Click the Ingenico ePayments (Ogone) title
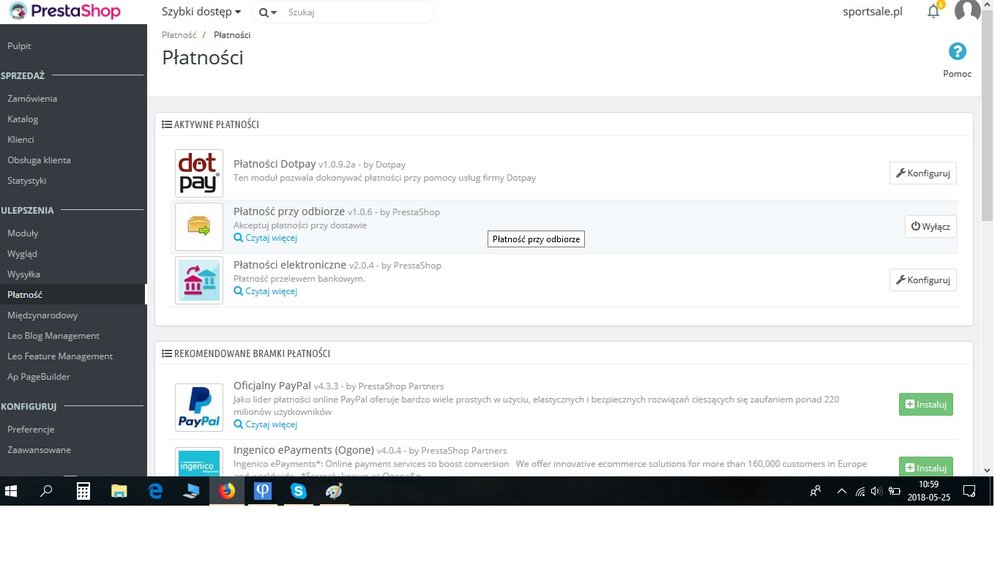 click(304, 450)
